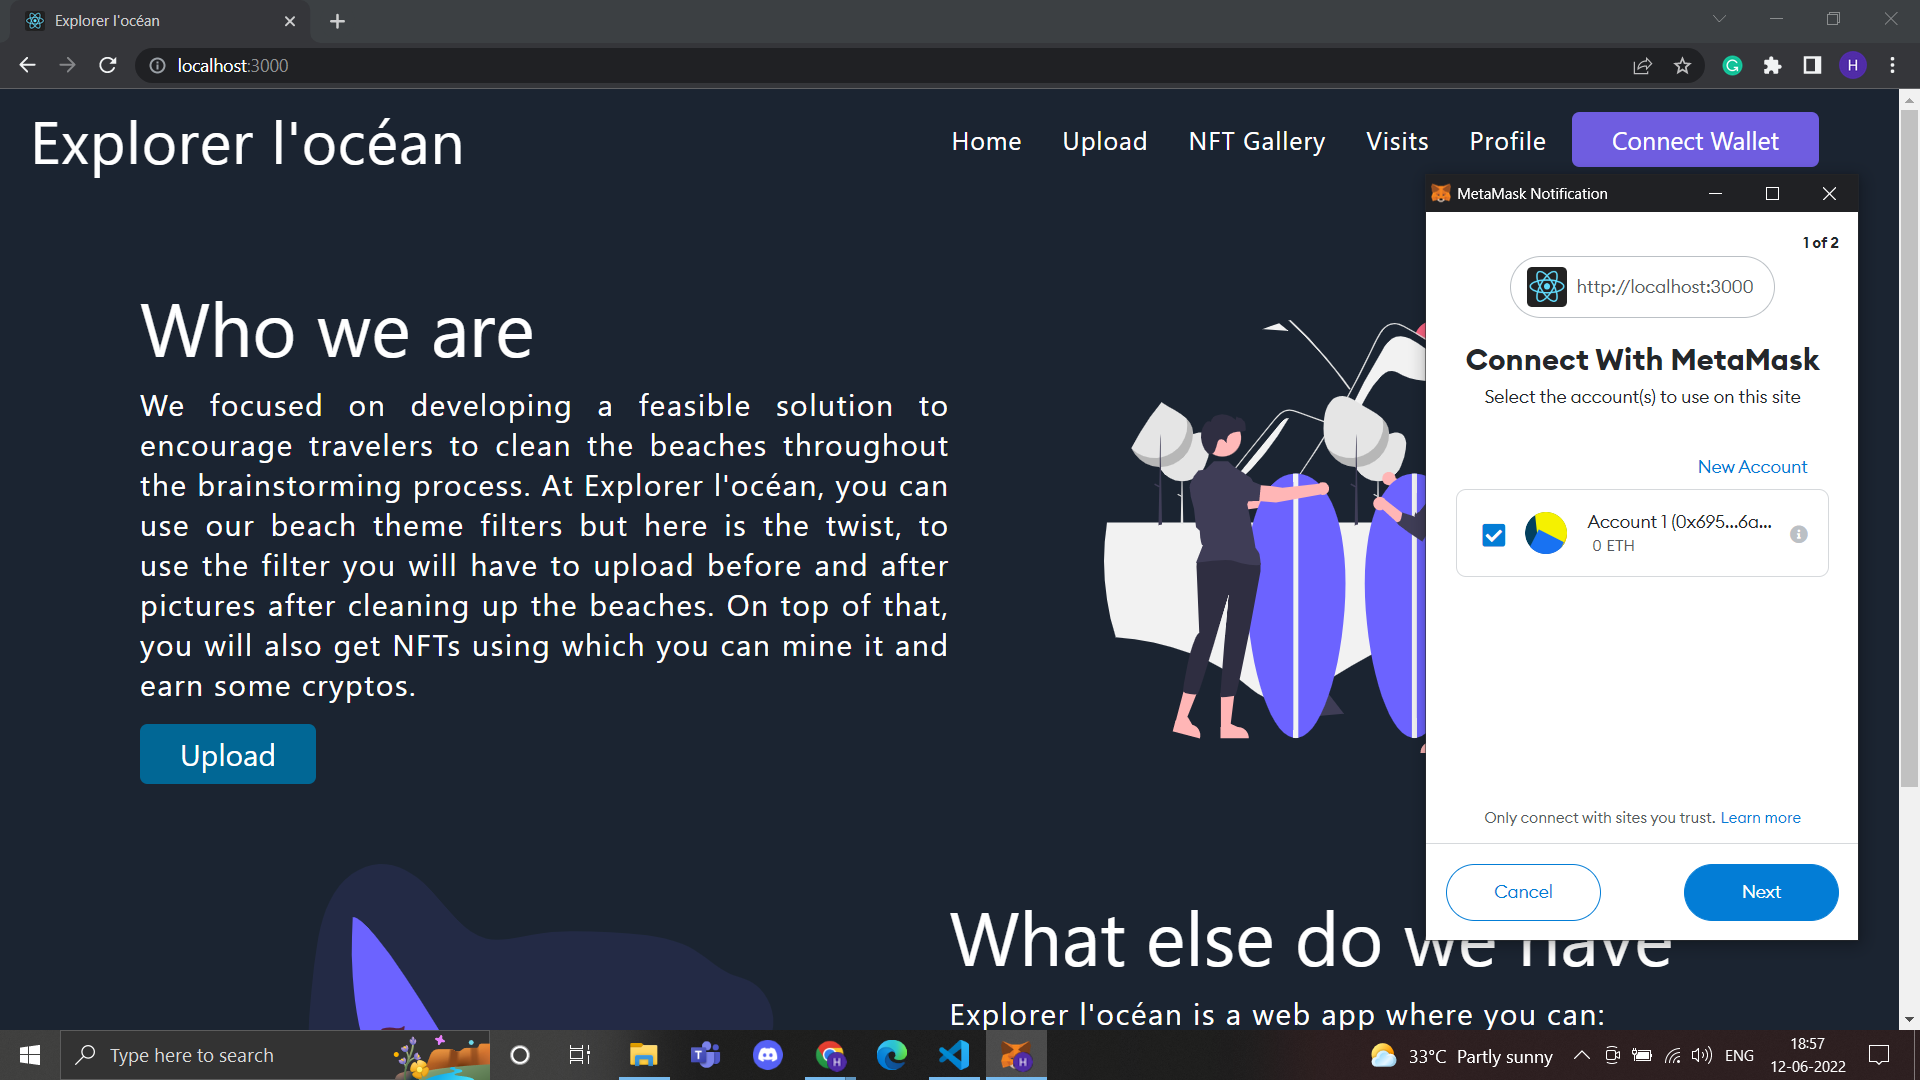Screen dimensions: 1920x1080
Task: Click the Account 1 avatar icon
Action: (x=1545, y=533)
